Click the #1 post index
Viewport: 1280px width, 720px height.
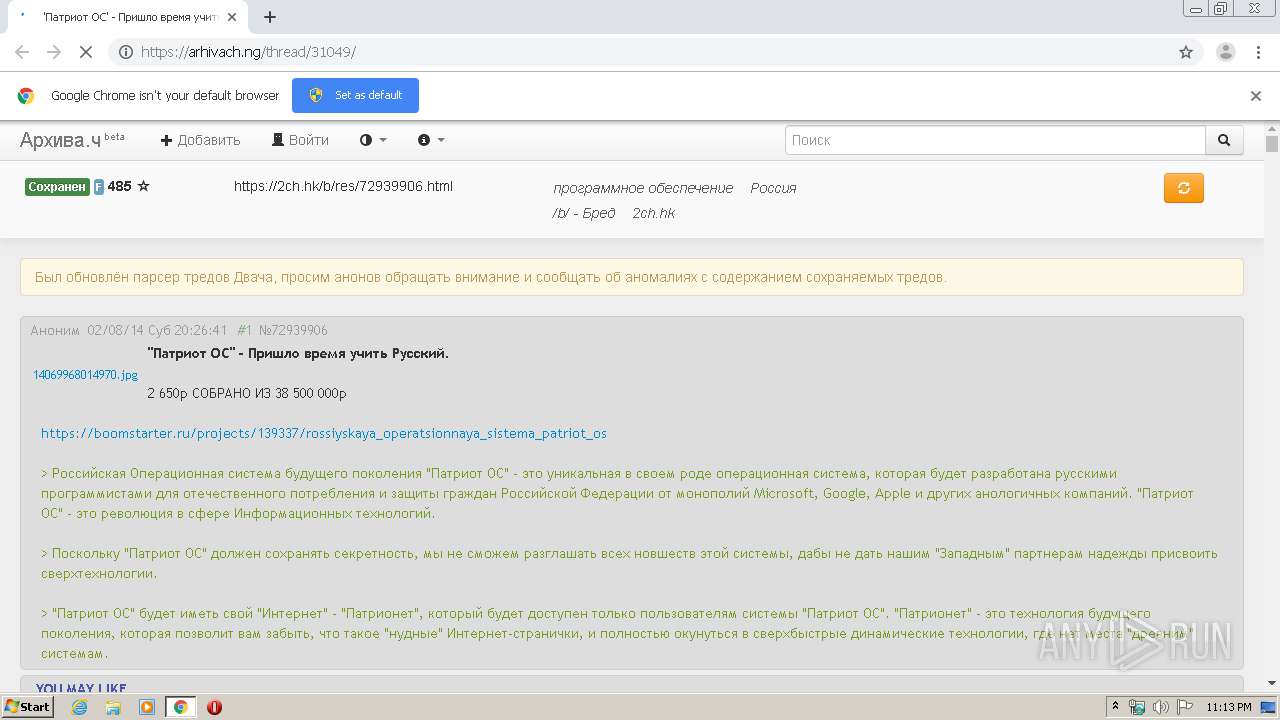245,330
